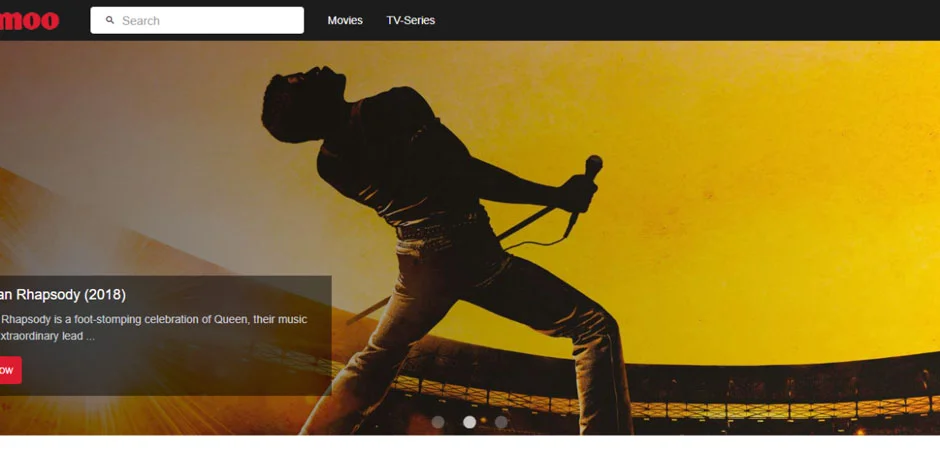The image size is (940, 454).
Task: Select the active middle carousel dot
Action: (x=469, y=422)
